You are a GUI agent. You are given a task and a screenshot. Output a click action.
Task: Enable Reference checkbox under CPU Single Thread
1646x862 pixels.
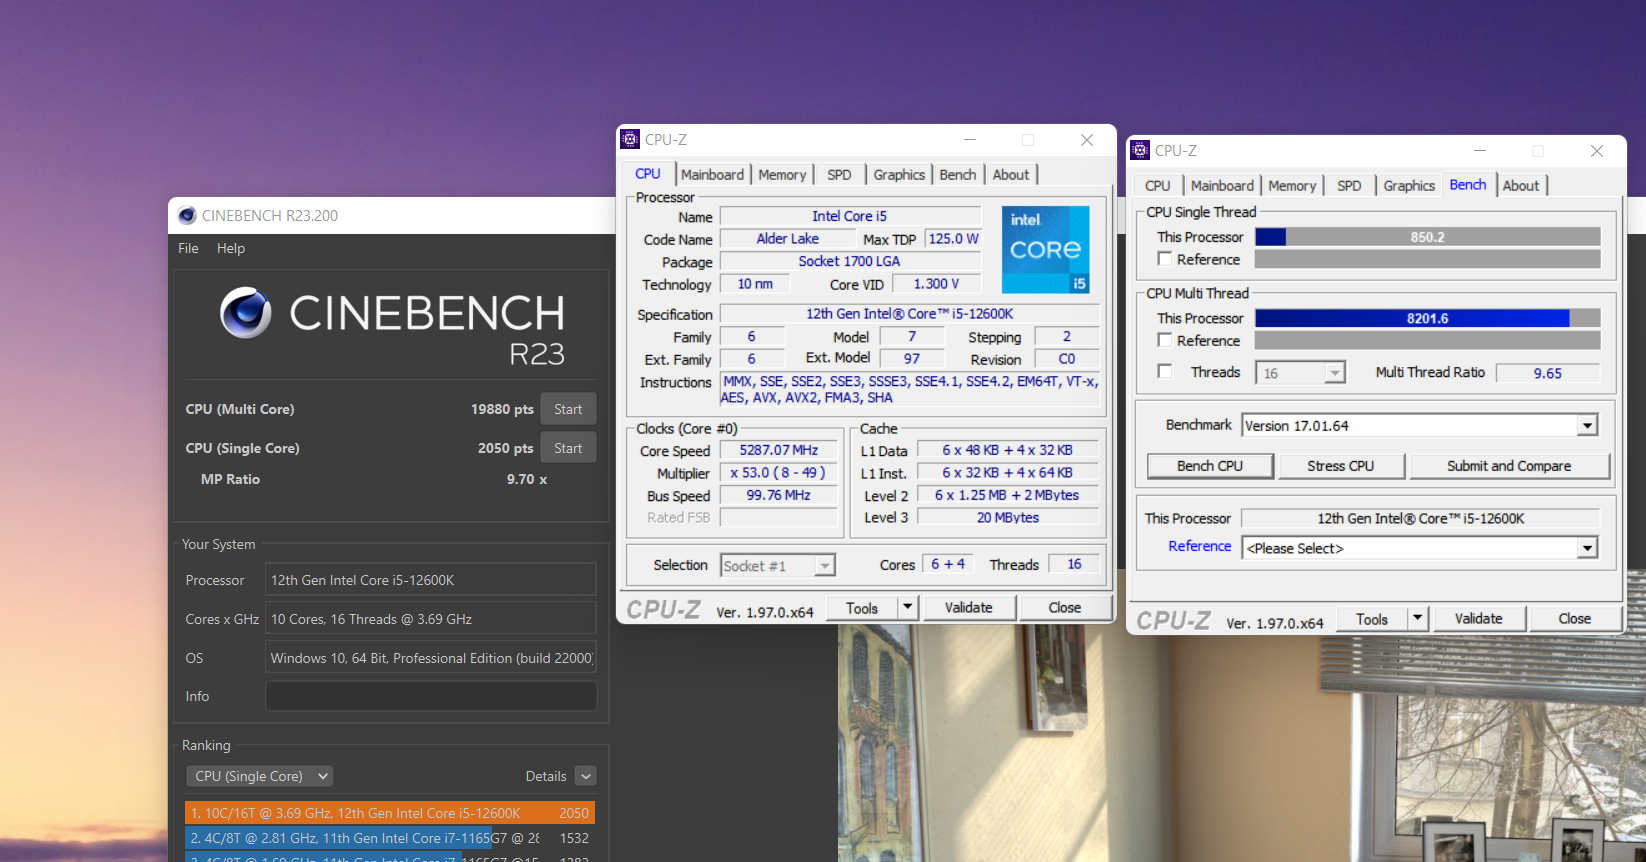pyautogui.click(x=1165, y=259)
